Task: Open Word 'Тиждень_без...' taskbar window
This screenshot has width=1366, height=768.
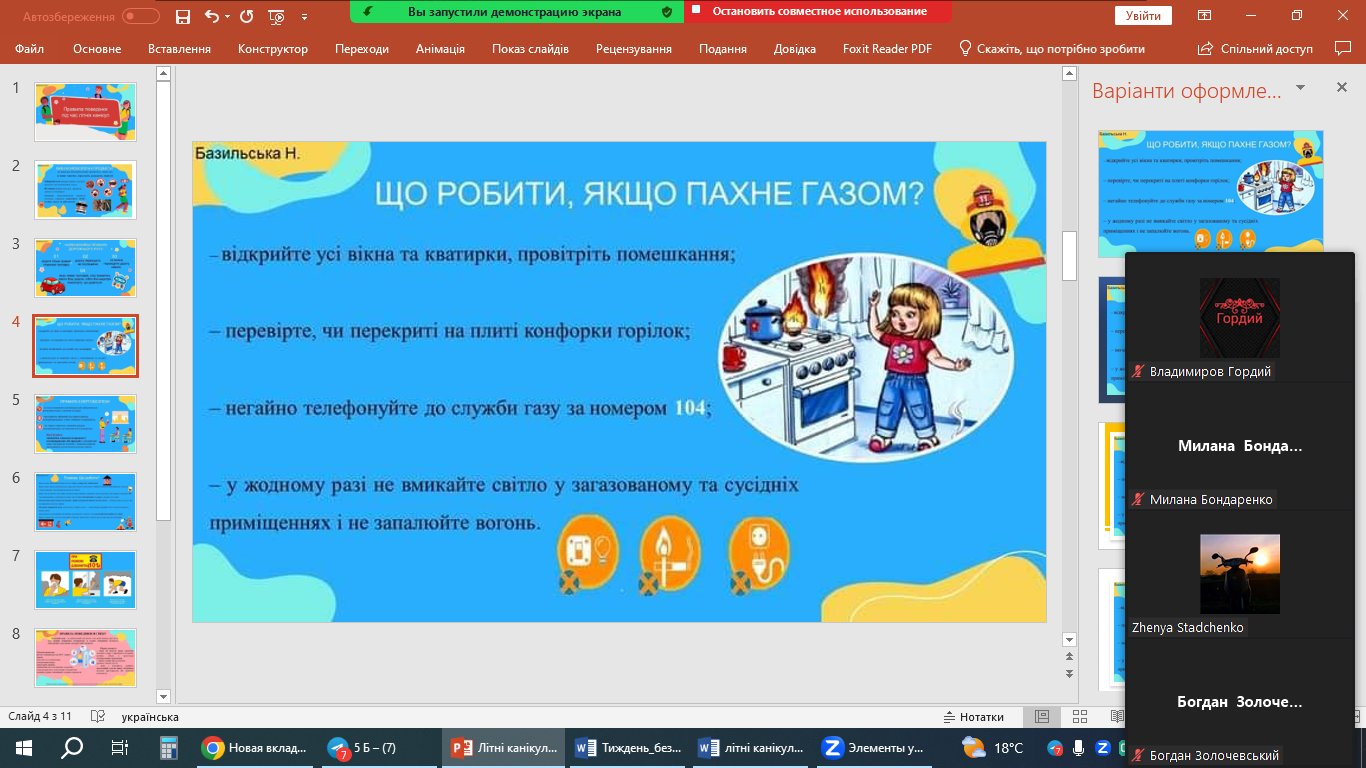Action: 629,748
